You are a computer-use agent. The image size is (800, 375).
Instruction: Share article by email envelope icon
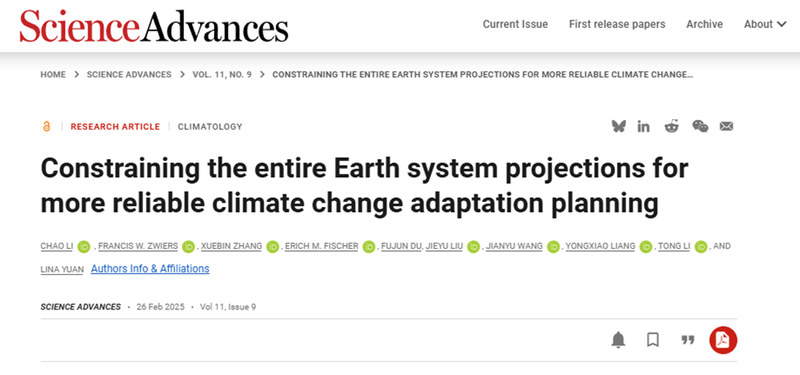727,126
